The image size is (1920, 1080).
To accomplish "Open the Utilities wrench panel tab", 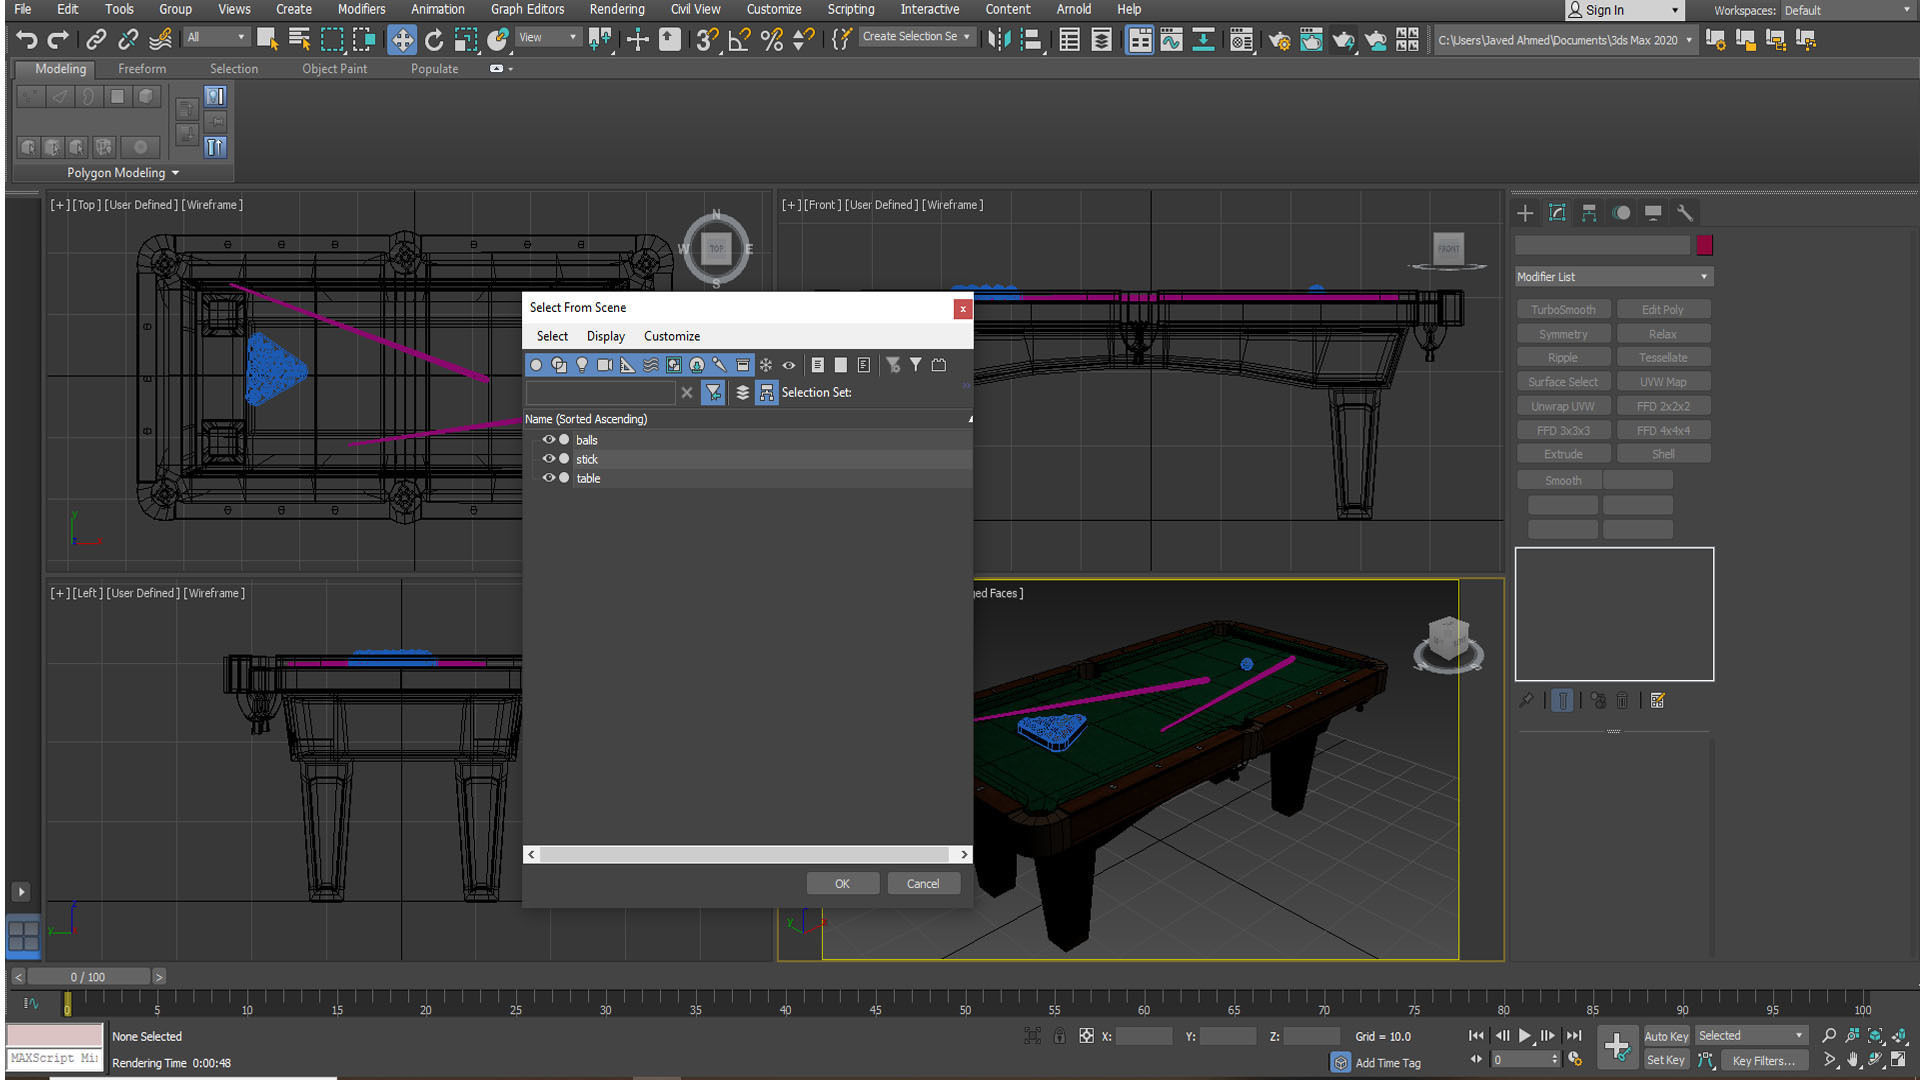I will 1685,213.
